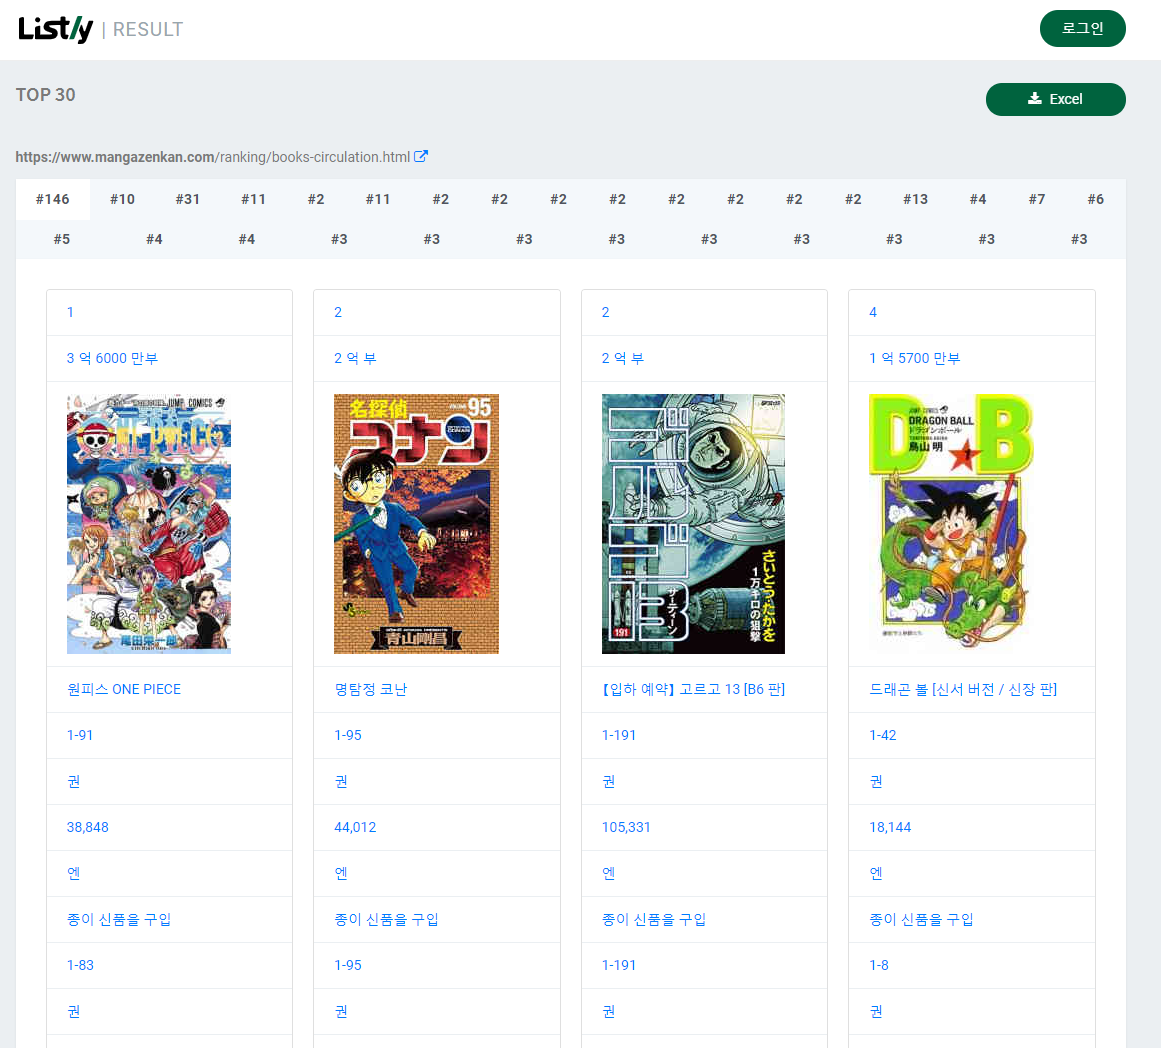Select the #7 tab
1161x1048 pixels.
1037,199
